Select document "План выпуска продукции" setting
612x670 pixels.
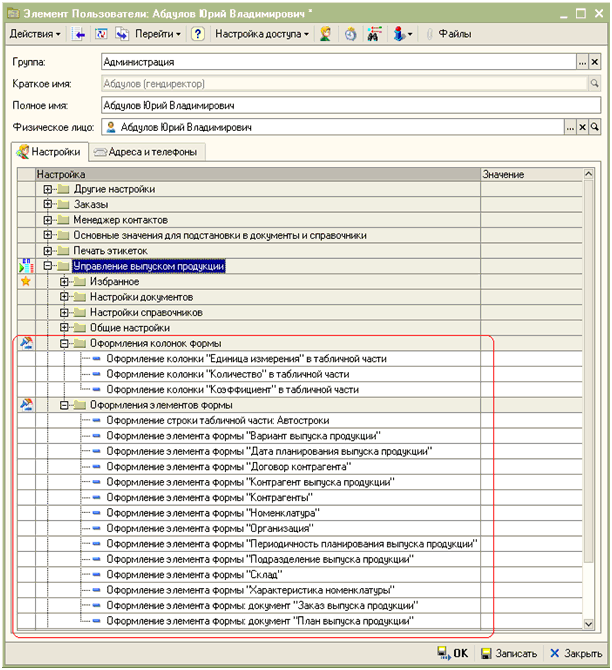tap(260, 621)
